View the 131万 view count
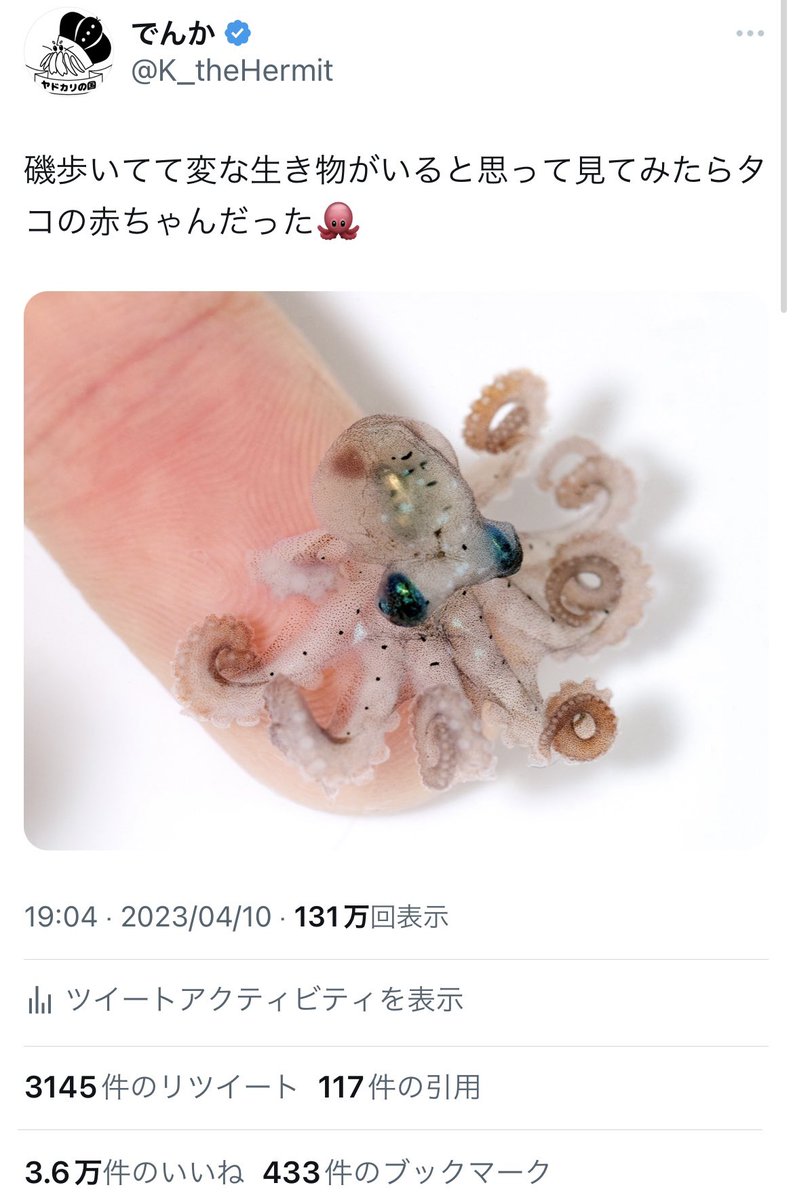793x1200 pixels. click(x=371, y=916)
